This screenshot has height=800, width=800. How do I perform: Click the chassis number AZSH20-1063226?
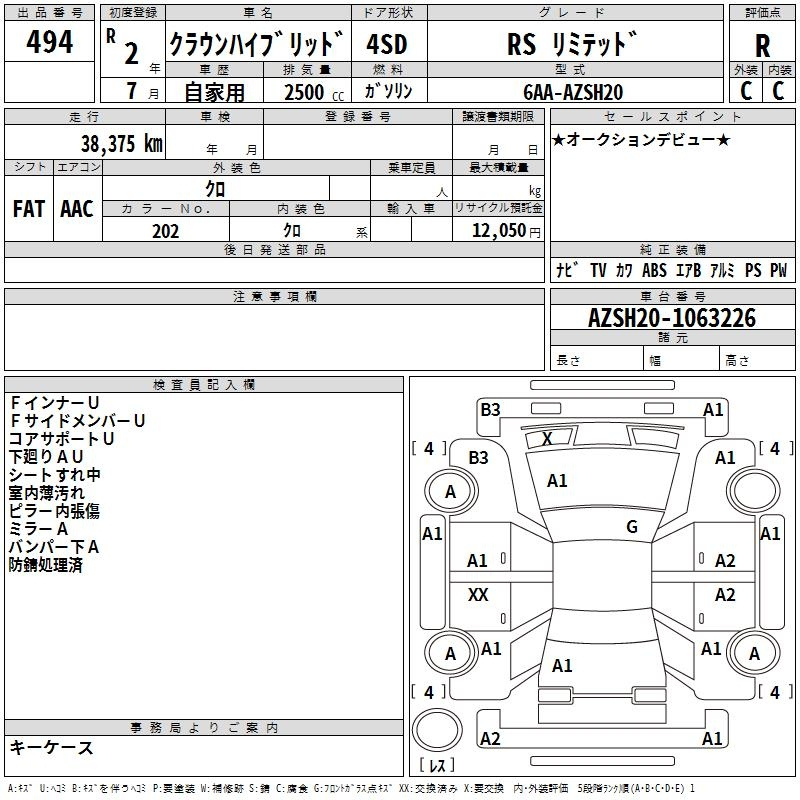[x=672, y=319]
